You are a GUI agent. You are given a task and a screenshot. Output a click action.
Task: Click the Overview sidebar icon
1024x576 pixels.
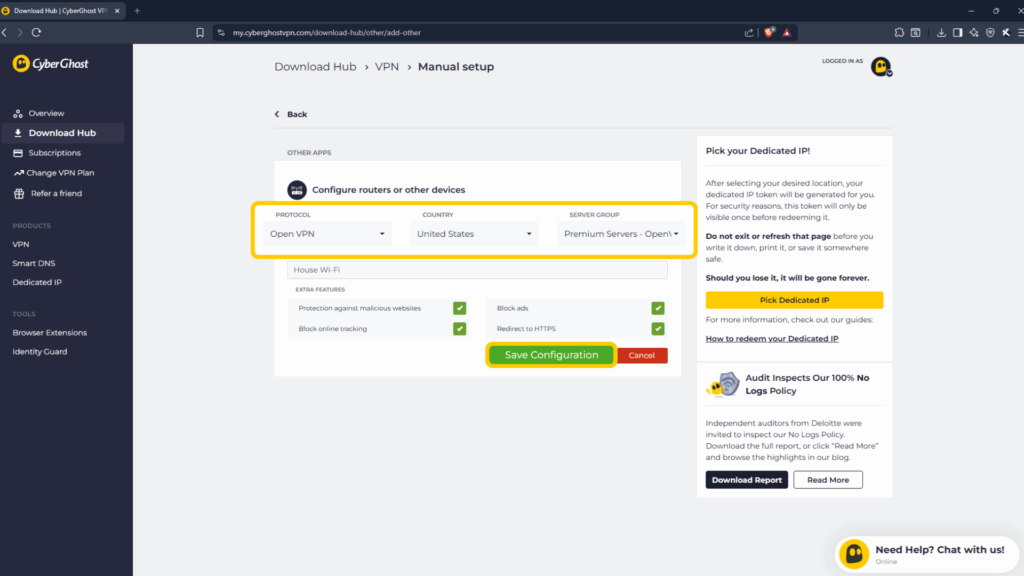coord(18,114)
